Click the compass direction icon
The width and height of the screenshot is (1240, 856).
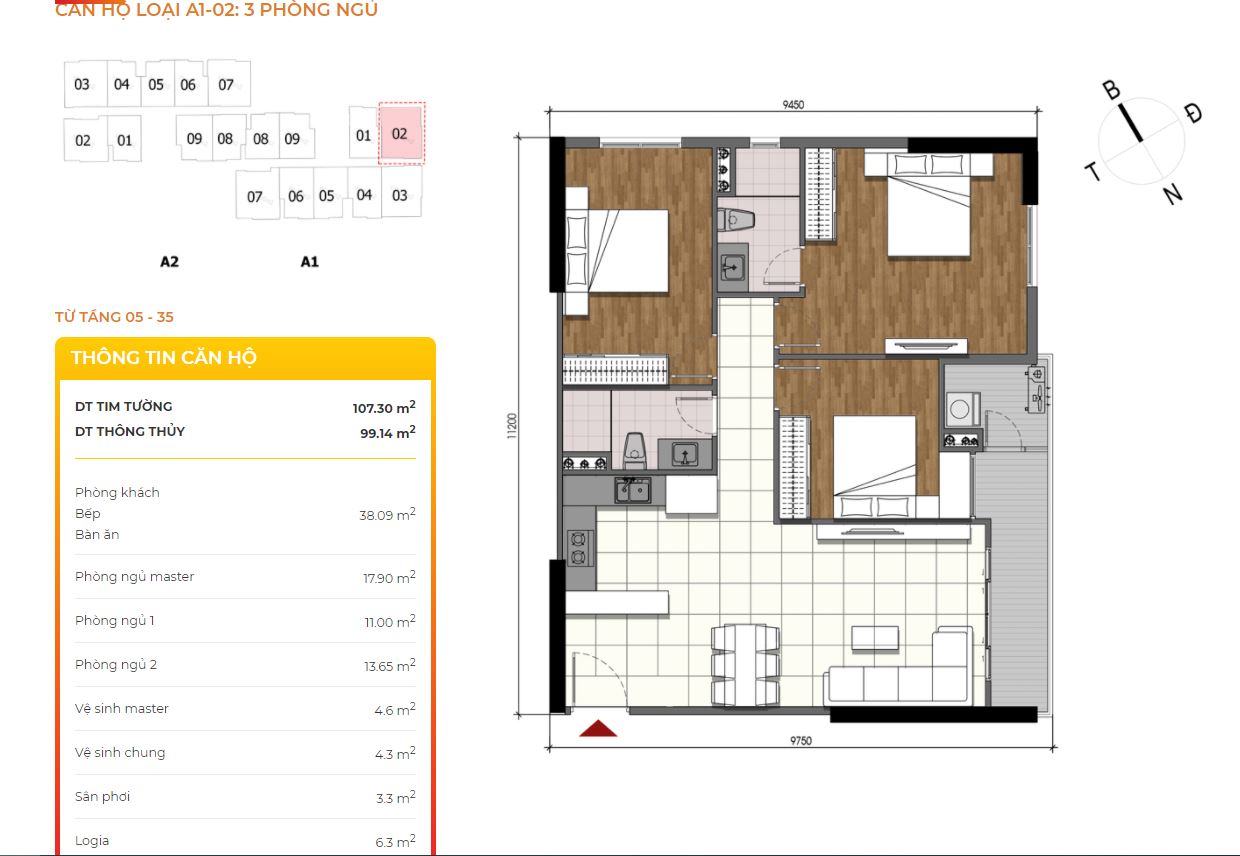coord(1143,142)
